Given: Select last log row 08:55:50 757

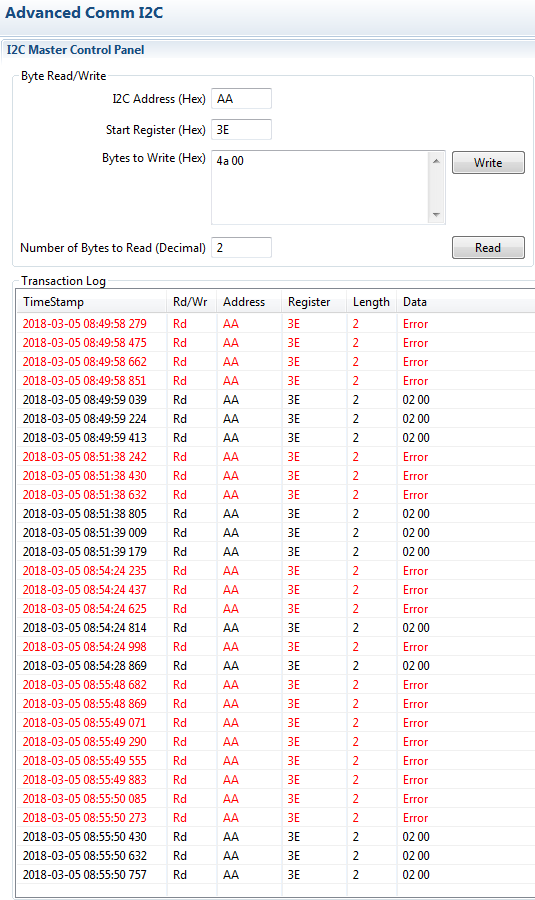Looking at the screenshot, I should [x=276, y=875].
